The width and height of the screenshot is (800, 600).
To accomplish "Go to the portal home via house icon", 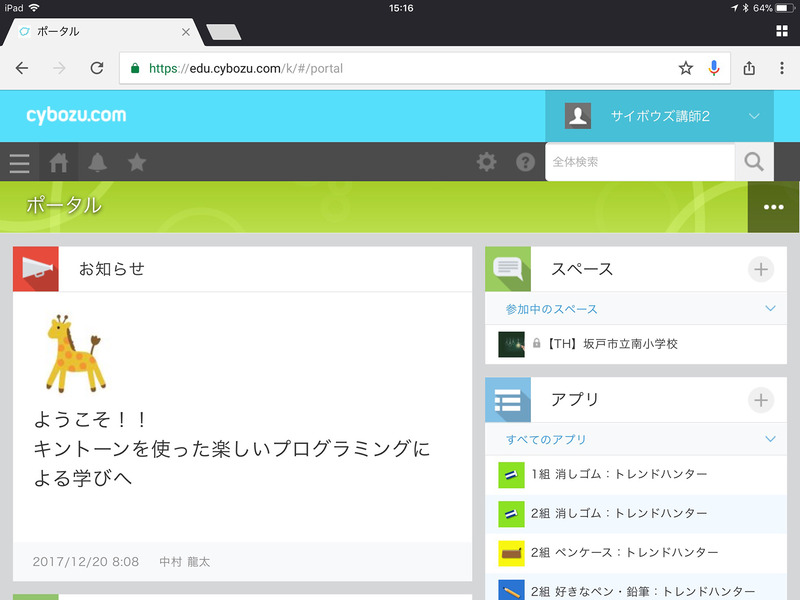I will click(58, 163).
